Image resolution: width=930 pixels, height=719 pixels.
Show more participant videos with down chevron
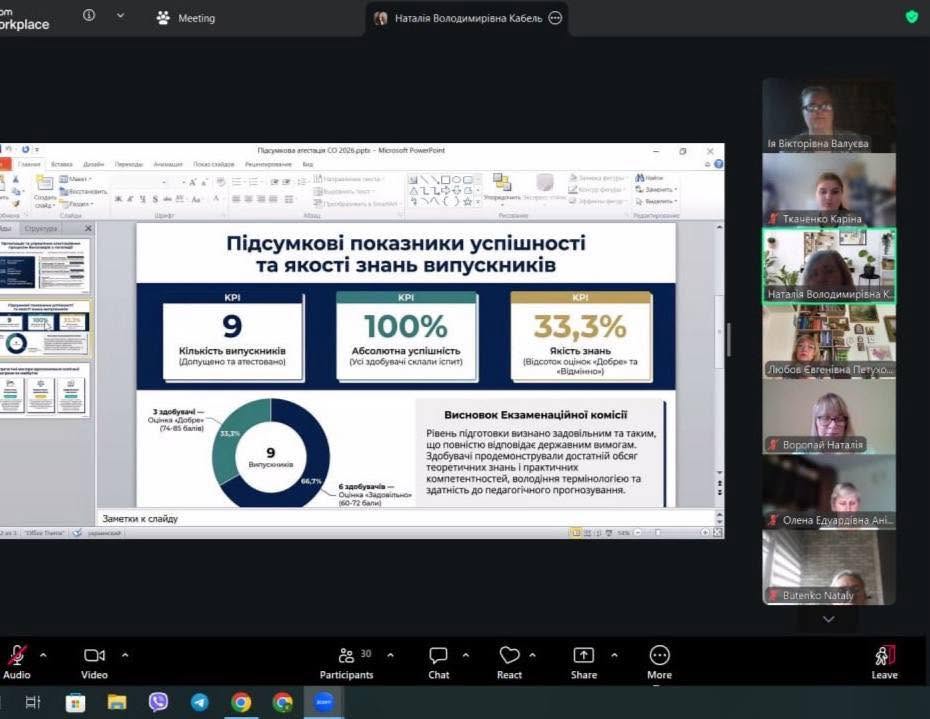(829, 619)
